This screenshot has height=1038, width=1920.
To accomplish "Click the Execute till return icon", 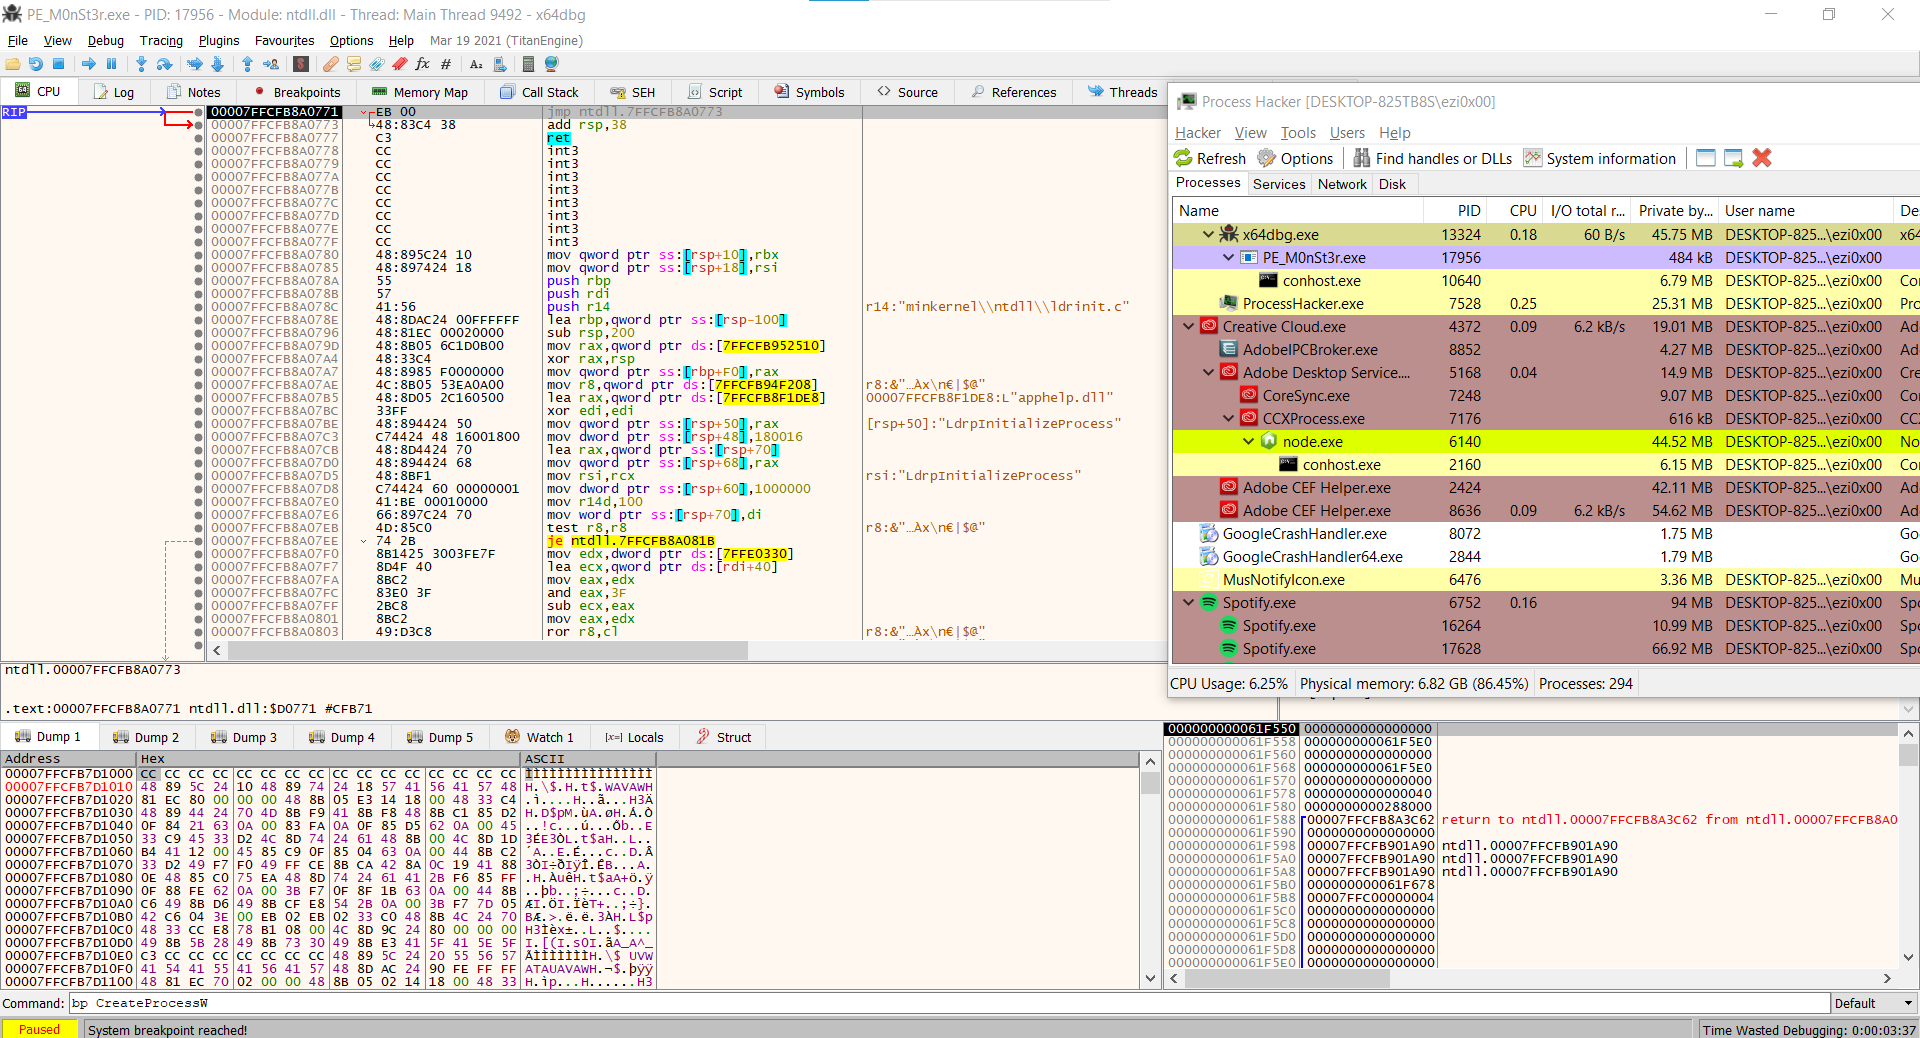I will (x=247, y=64).
